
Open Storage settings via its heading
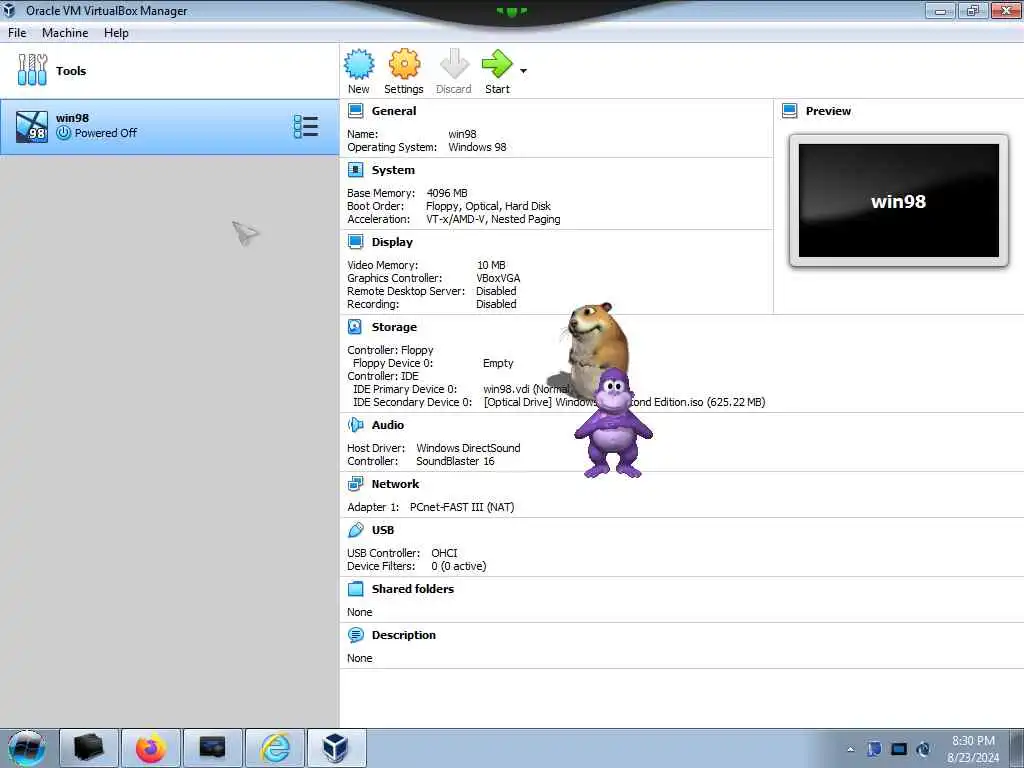click(x=394, y=327)
